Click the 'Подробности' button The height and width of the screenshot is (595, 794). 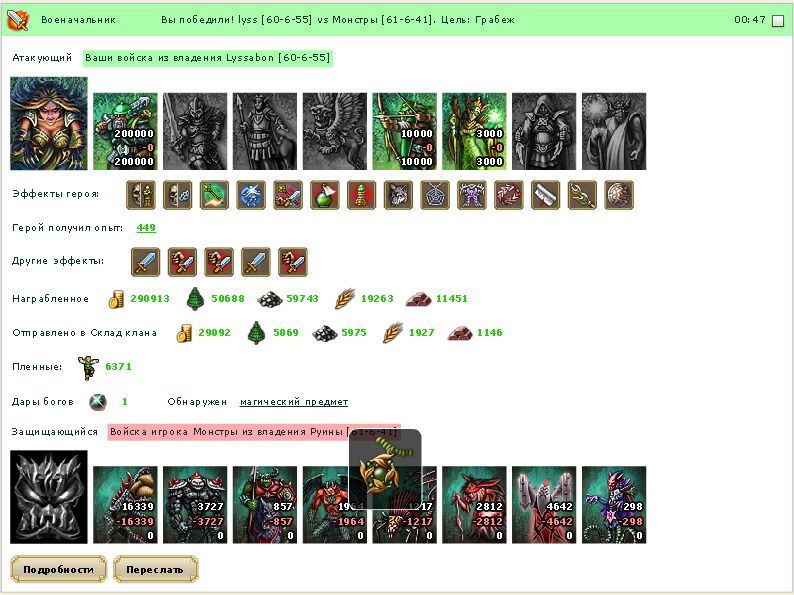58,569
